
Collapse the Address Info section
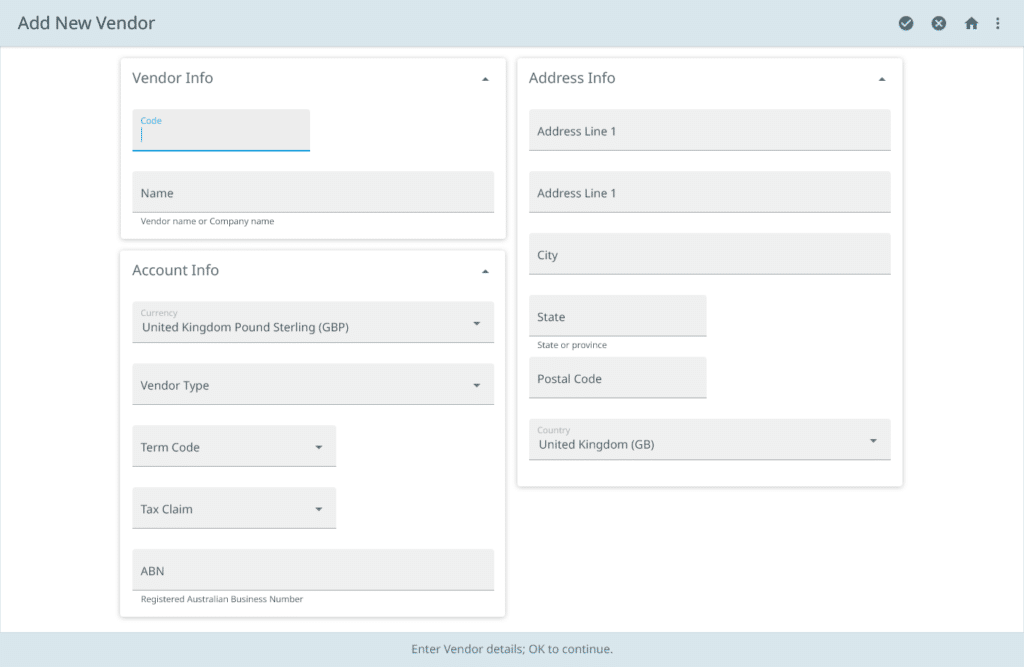tap(882, 79)
